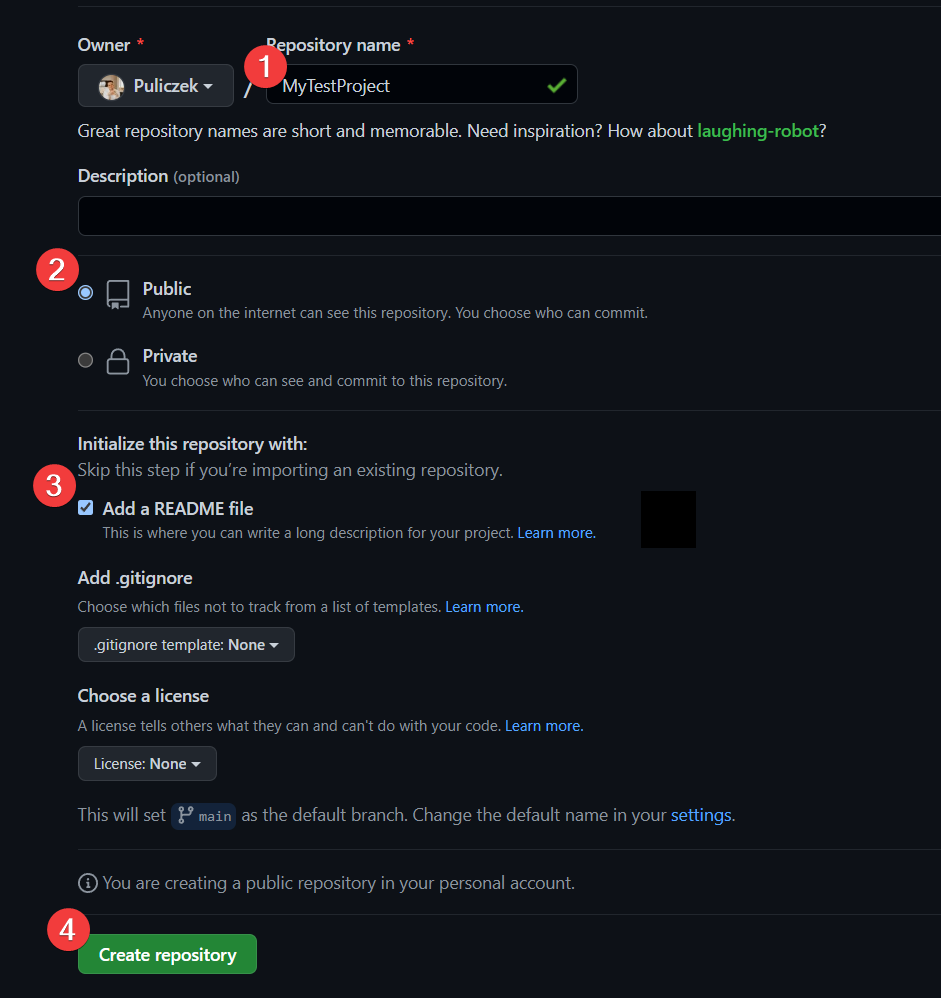This screenshot has width=941, height=998.
Task: Click the book icon beside Public
Action: (x=117, y=293)
